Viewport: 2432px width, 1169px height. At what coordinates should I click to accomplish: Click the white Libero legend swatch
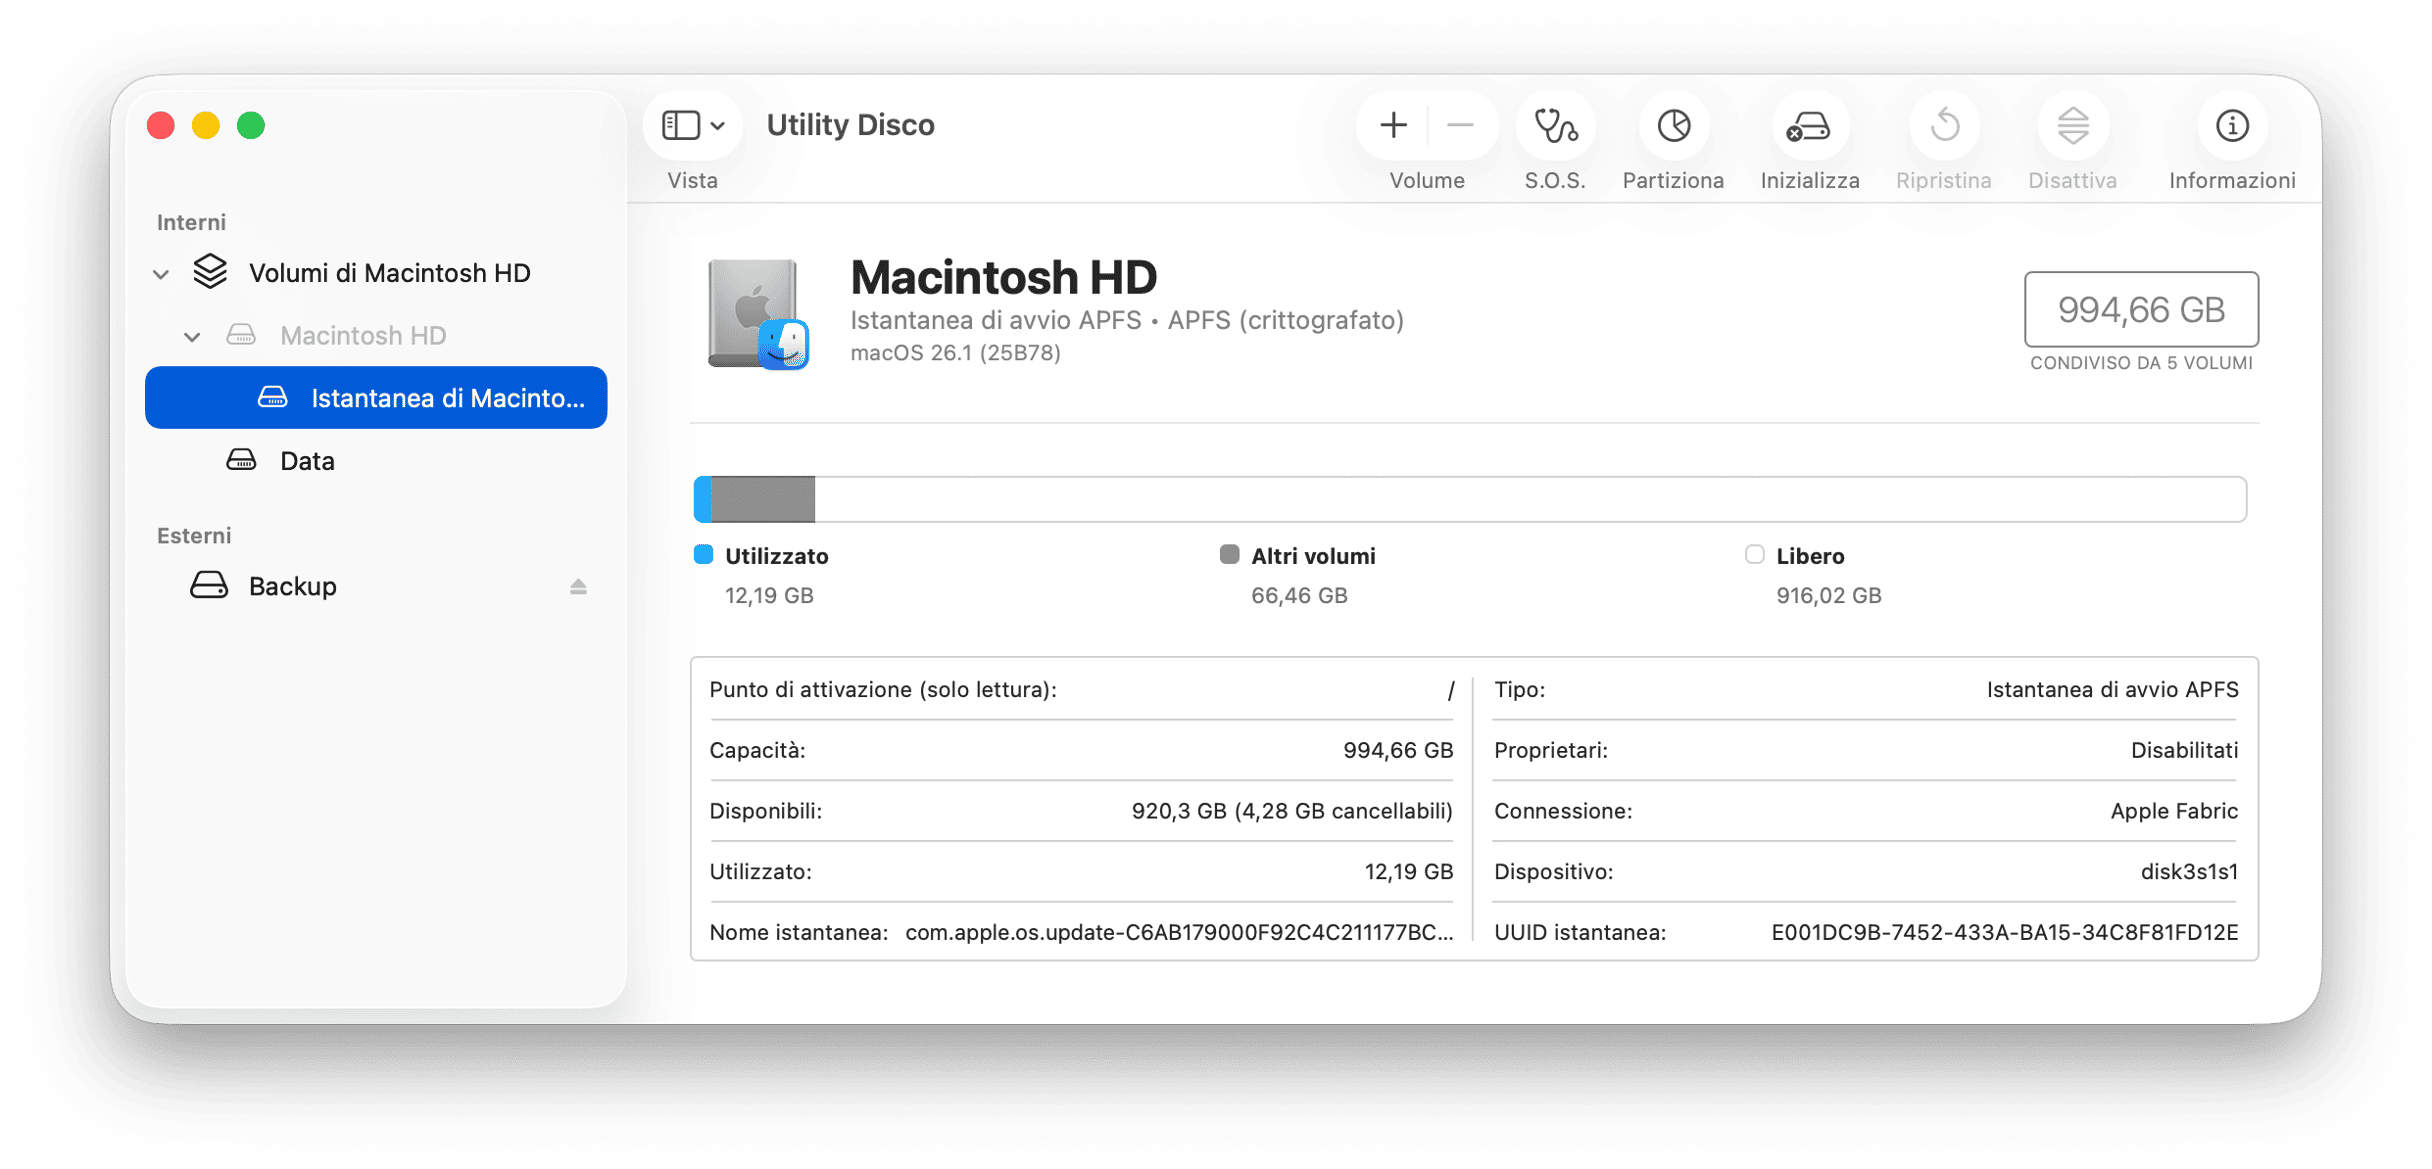[x=1754, y=555]
